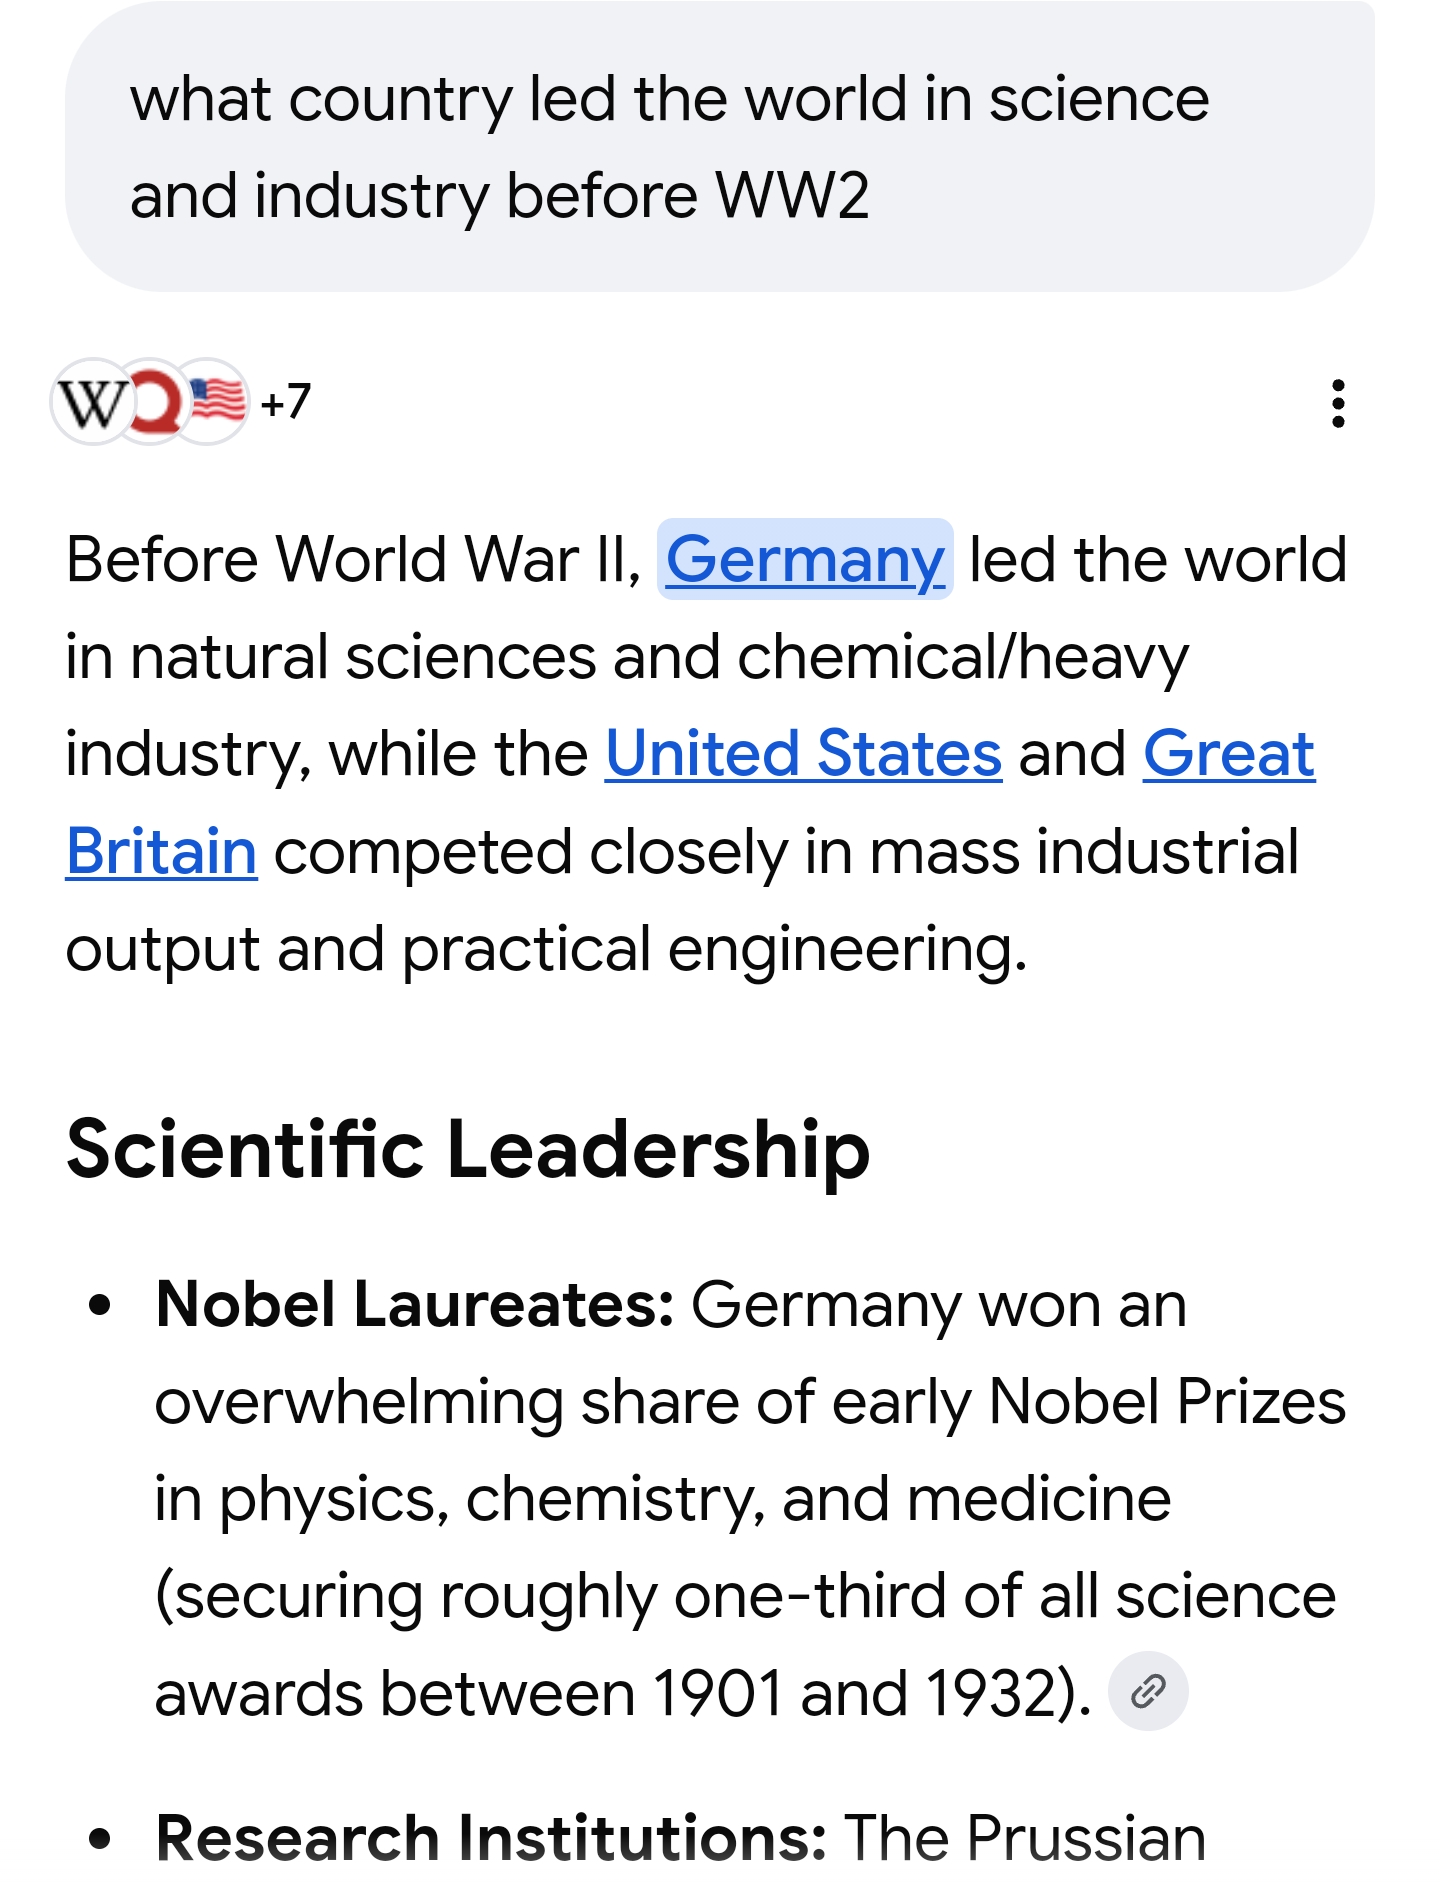Screen dimensions: 1440x1885
Task: Select the Scientific Leadership heading
Action: 468,1150
